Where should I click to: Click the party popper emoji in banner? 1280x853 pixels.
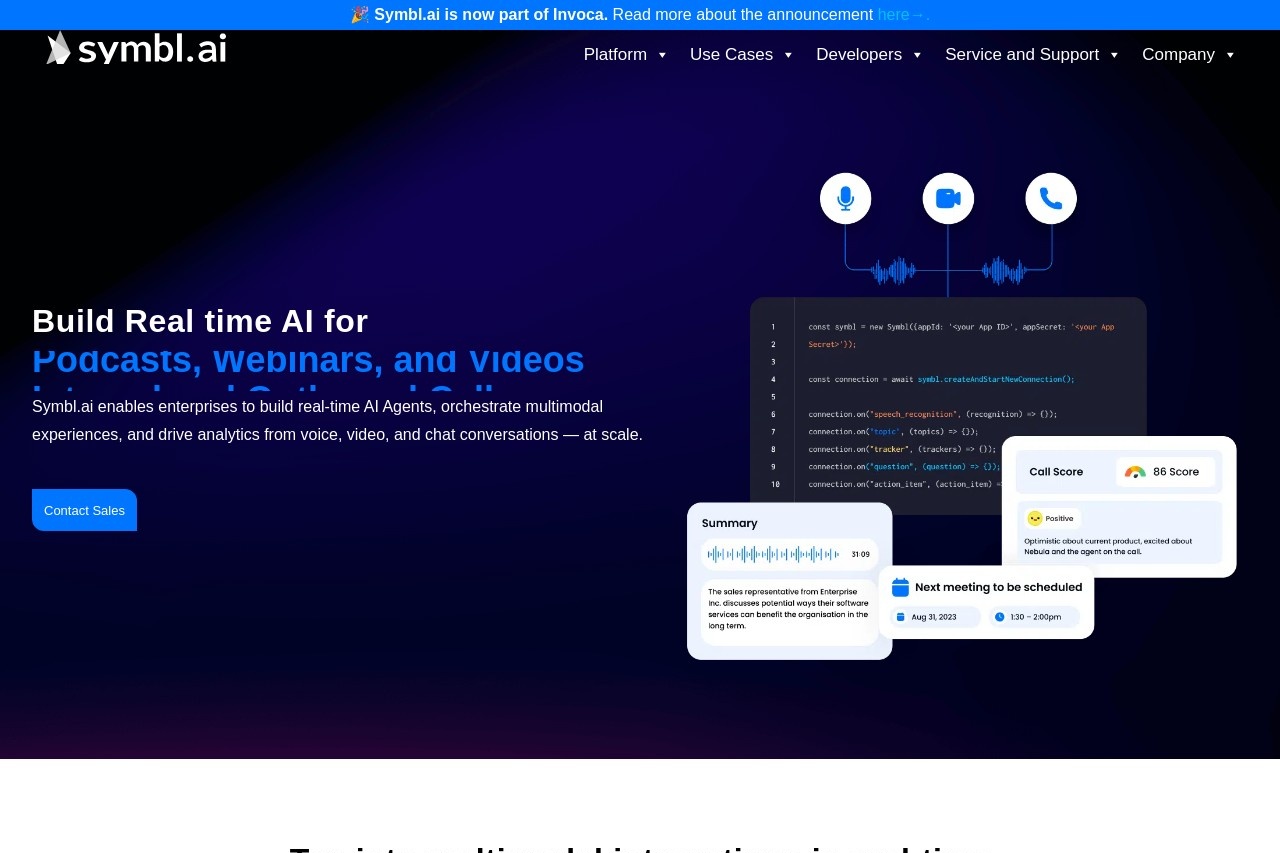coord(360,14)
